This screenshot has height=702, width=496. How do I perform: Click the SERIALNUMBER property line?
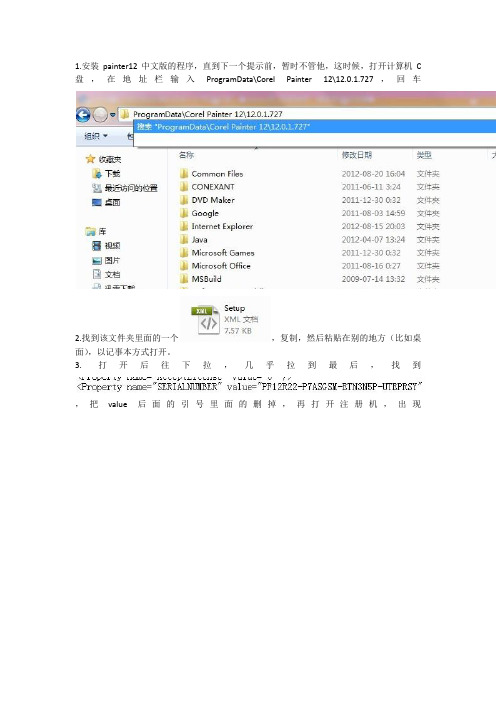(x=249, y=386)
